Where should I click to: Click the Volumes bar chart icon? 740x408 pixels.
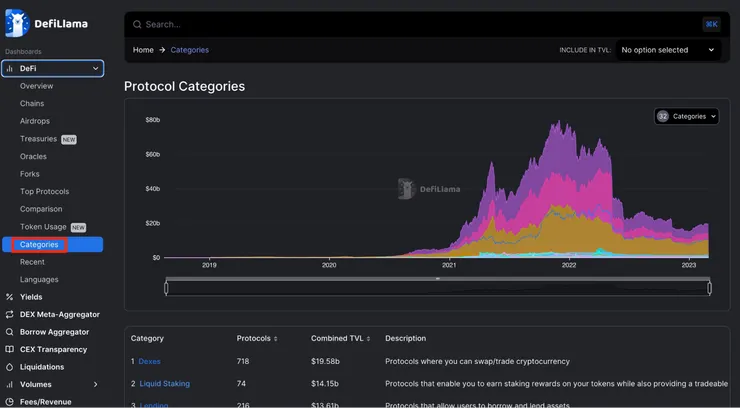click(9, 384)
